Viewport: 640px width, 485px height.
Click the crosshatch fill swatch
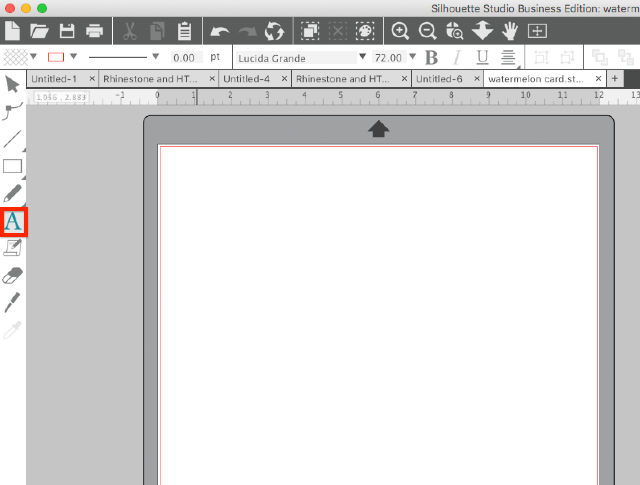[16, 57]
